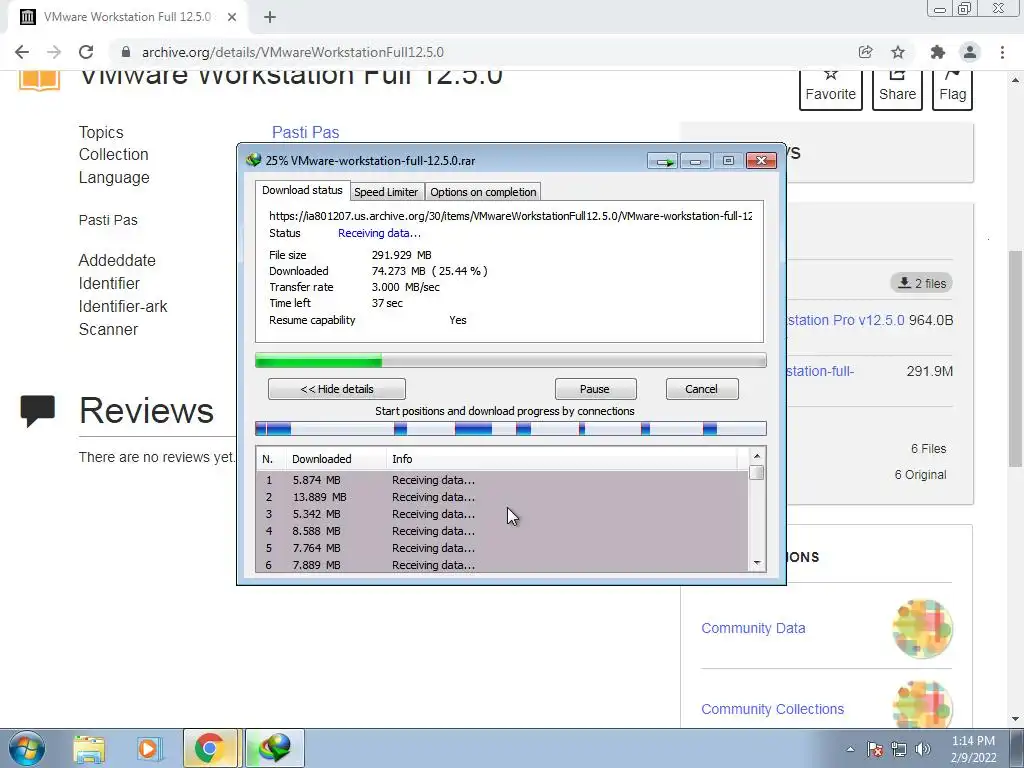Image resolution: width=1024 pixels, height=768 pixels.
Task: Select connection row 3 with 5.342 MB
Action: [x=502, y=514]
